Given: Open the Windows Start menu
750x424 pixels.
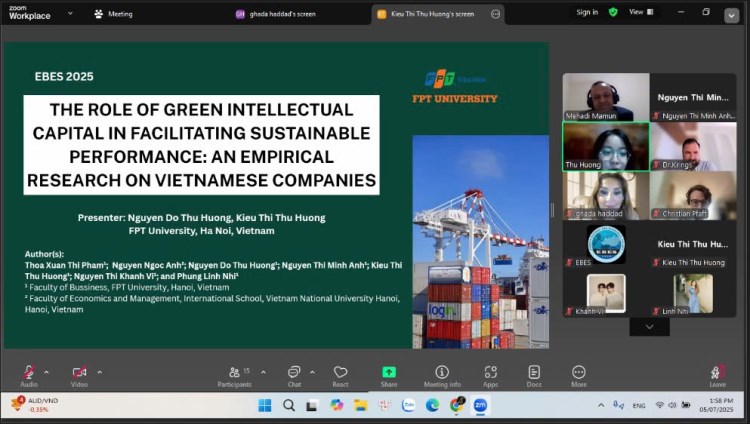Looking at the screenshot, I should (x=265, y=405).
